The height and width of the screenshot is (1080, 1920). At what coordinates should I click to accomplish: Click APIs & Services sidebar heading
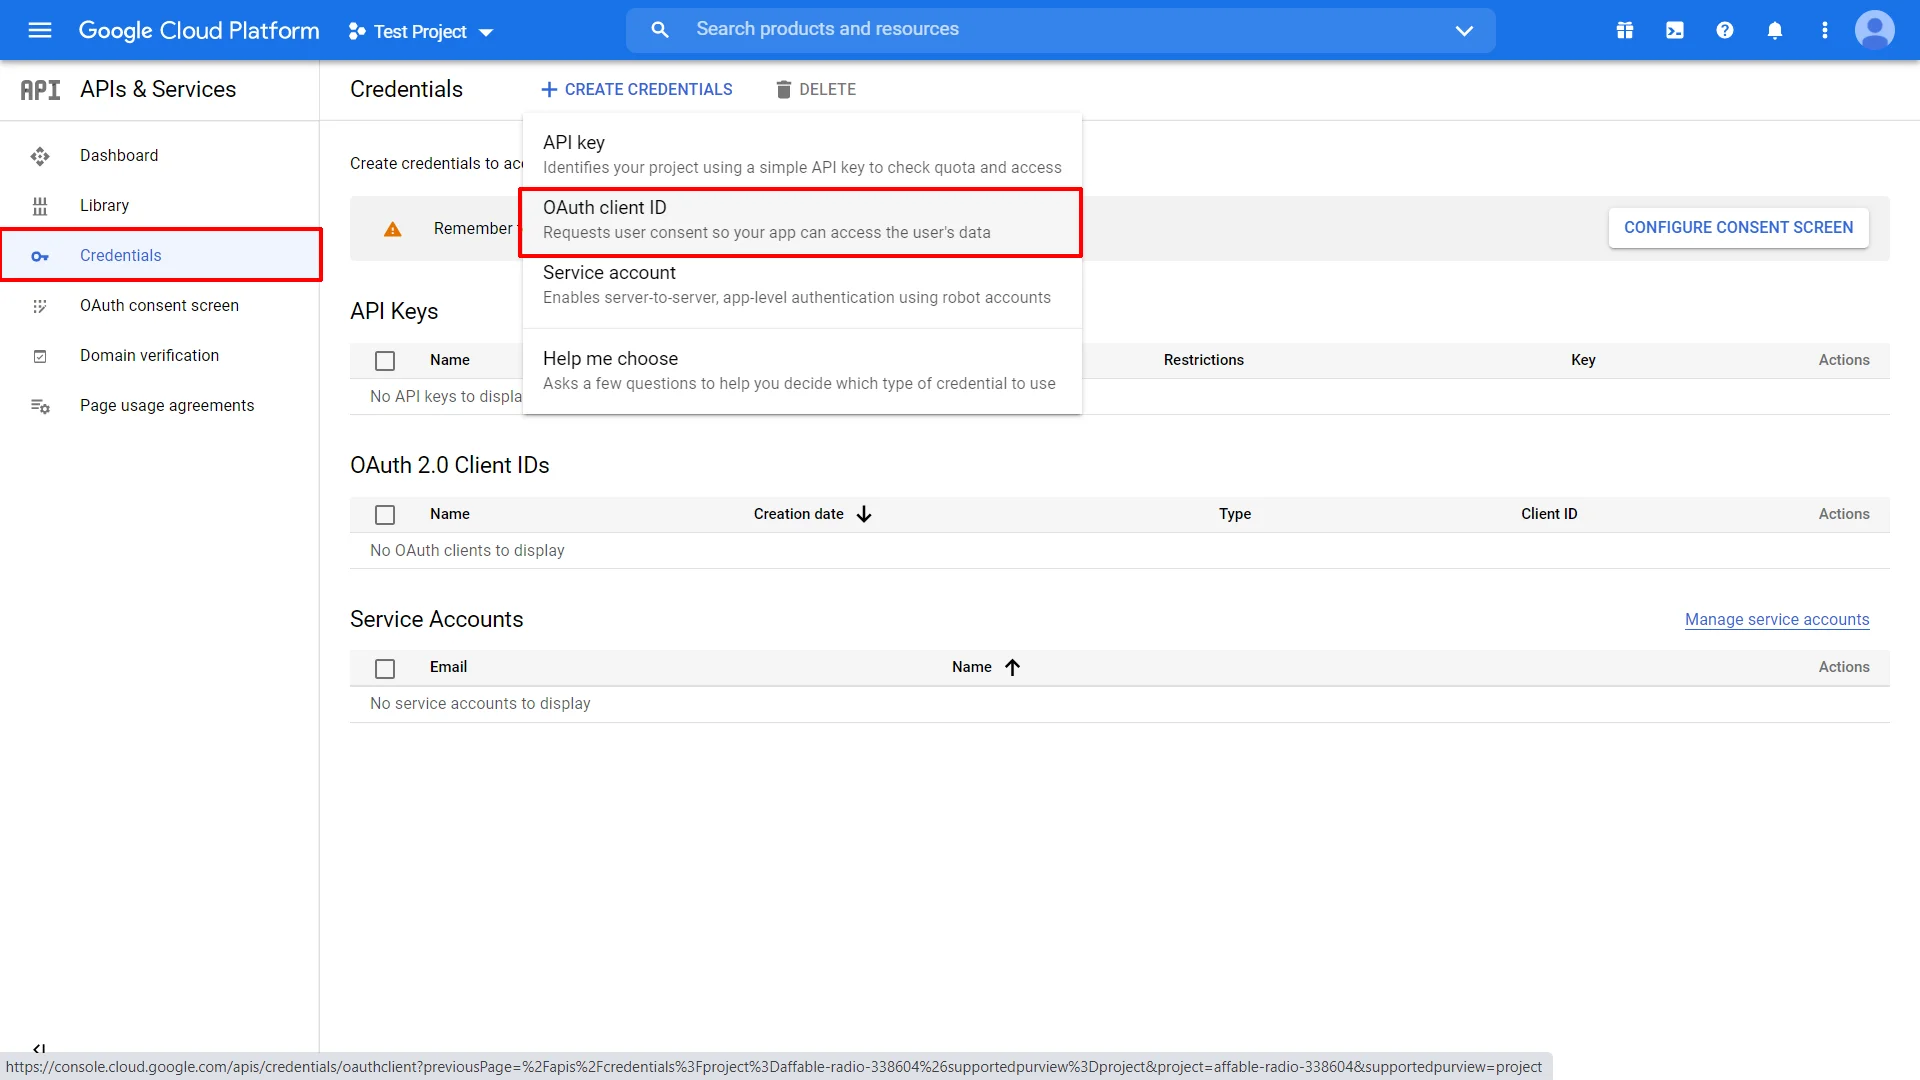pos(158,89)
